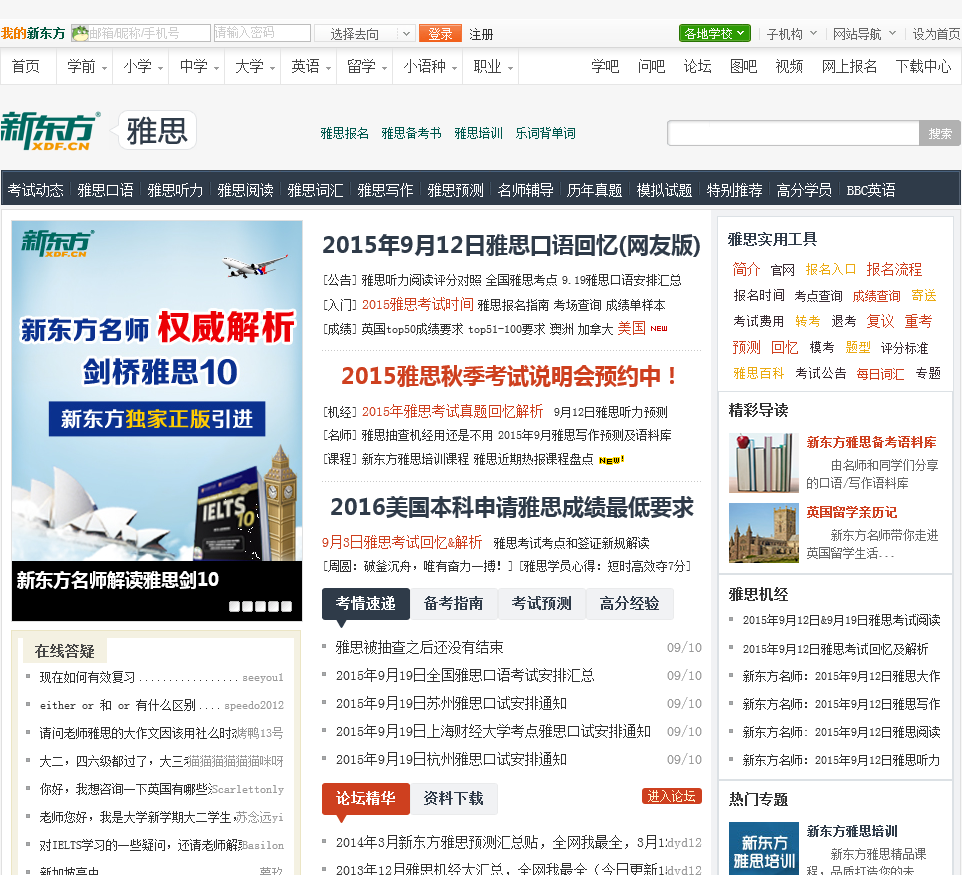Open the 乐词背单词 link
962x875 pixels.
[545, 133]
